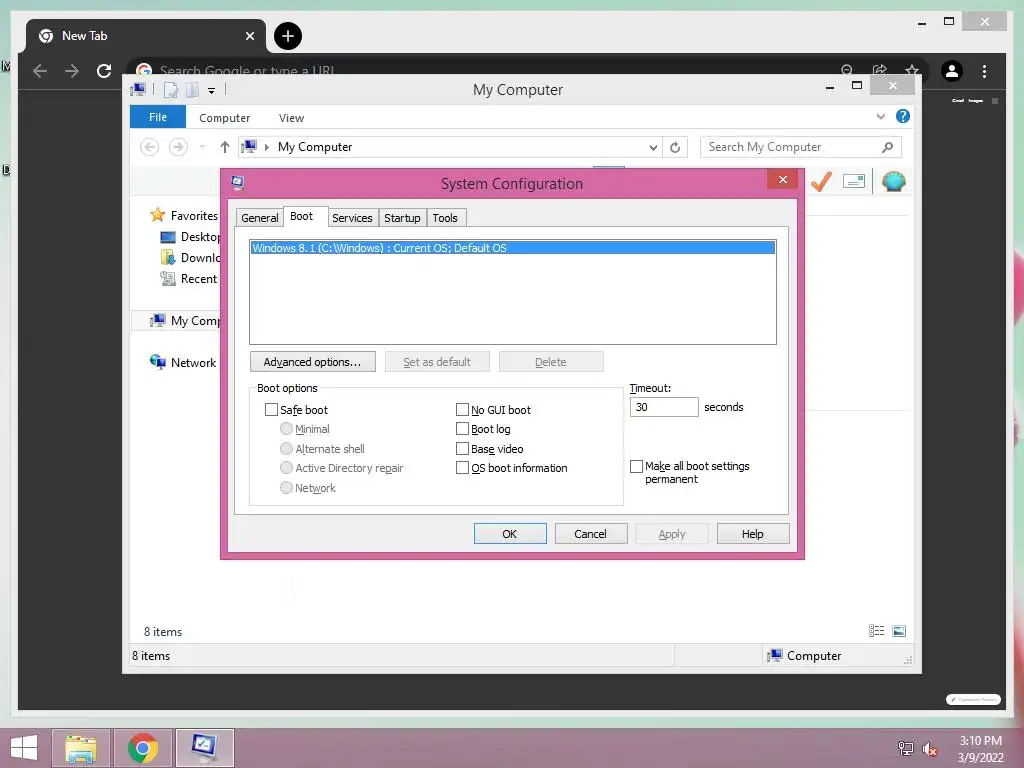The width and height of the screenshot is (1024, 768).
Task: Switch to the General tab
Action: (259, 218)
